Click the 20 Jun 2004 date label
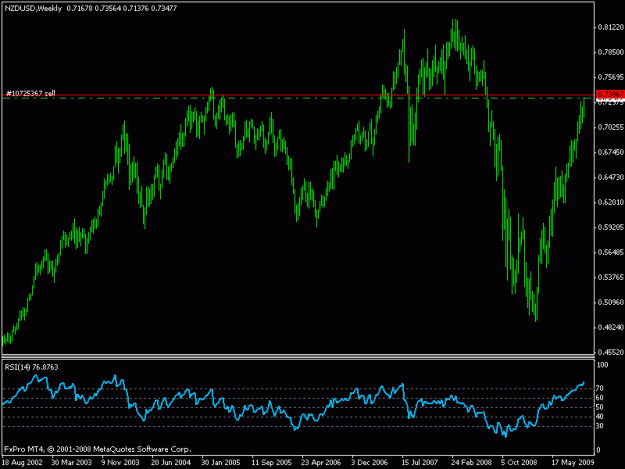The image size is (625, 469). 171,463
